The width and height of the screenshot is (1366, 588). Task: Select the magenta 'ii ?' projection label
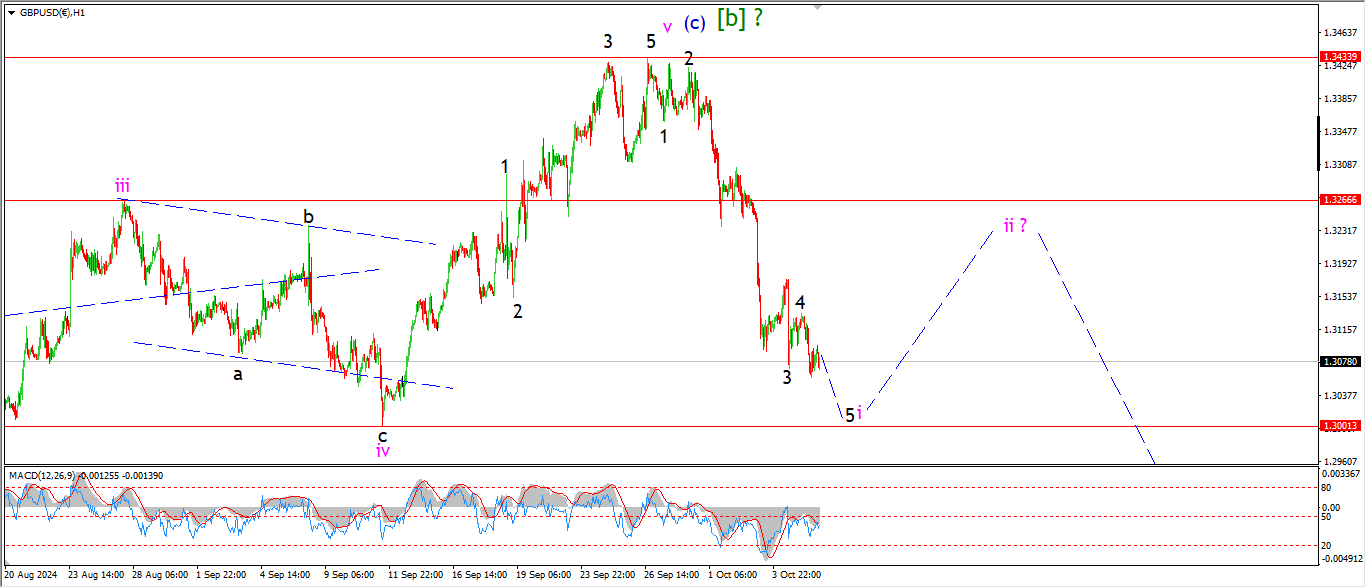click(1015, 226)
